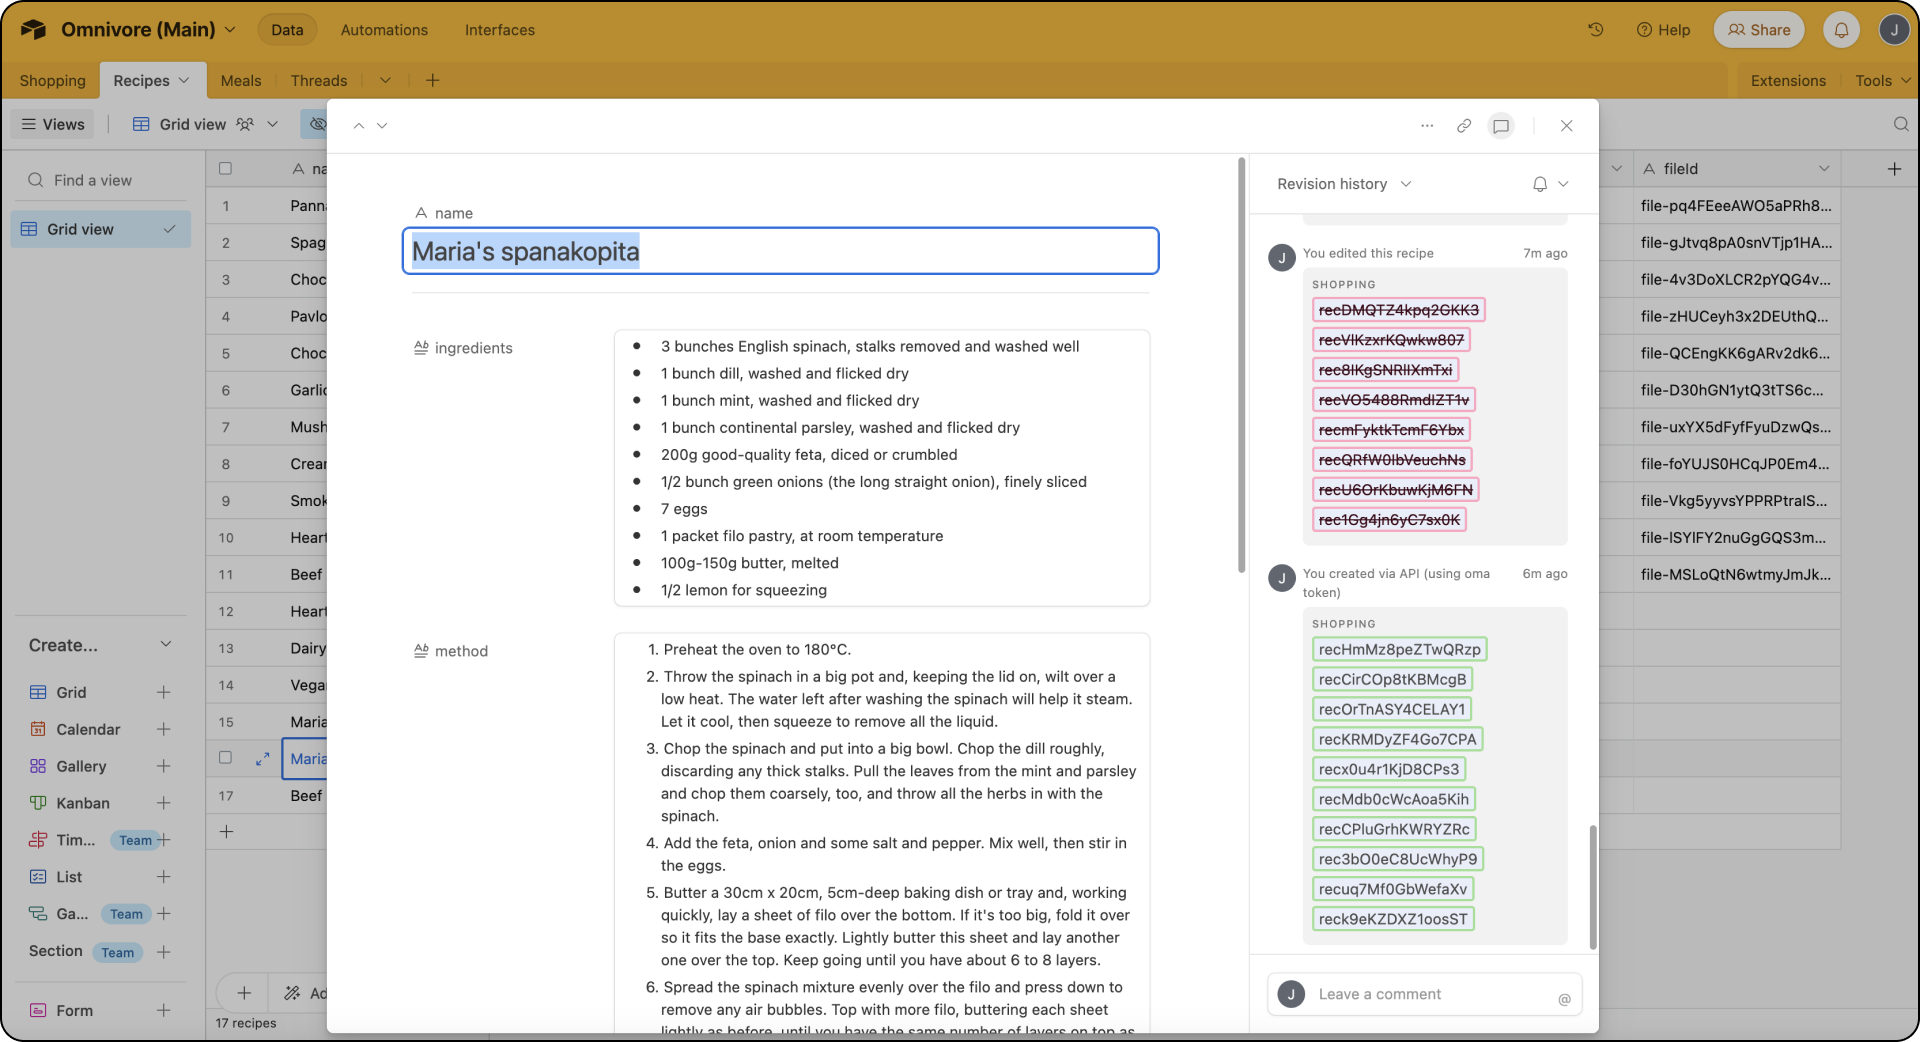The image size is (1920, 1042).
Task: Click the Leave a comment input field
Action: coord(1420,994)
